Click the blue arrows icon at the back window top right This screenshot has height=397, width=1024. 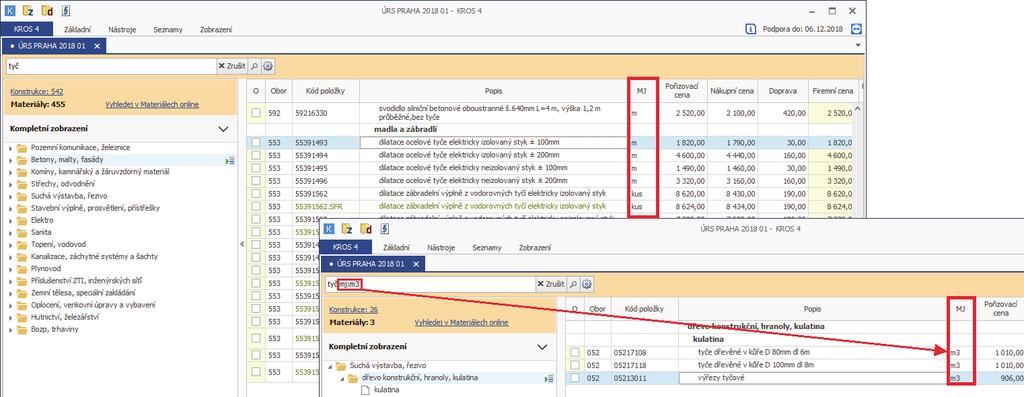(857, 29)
